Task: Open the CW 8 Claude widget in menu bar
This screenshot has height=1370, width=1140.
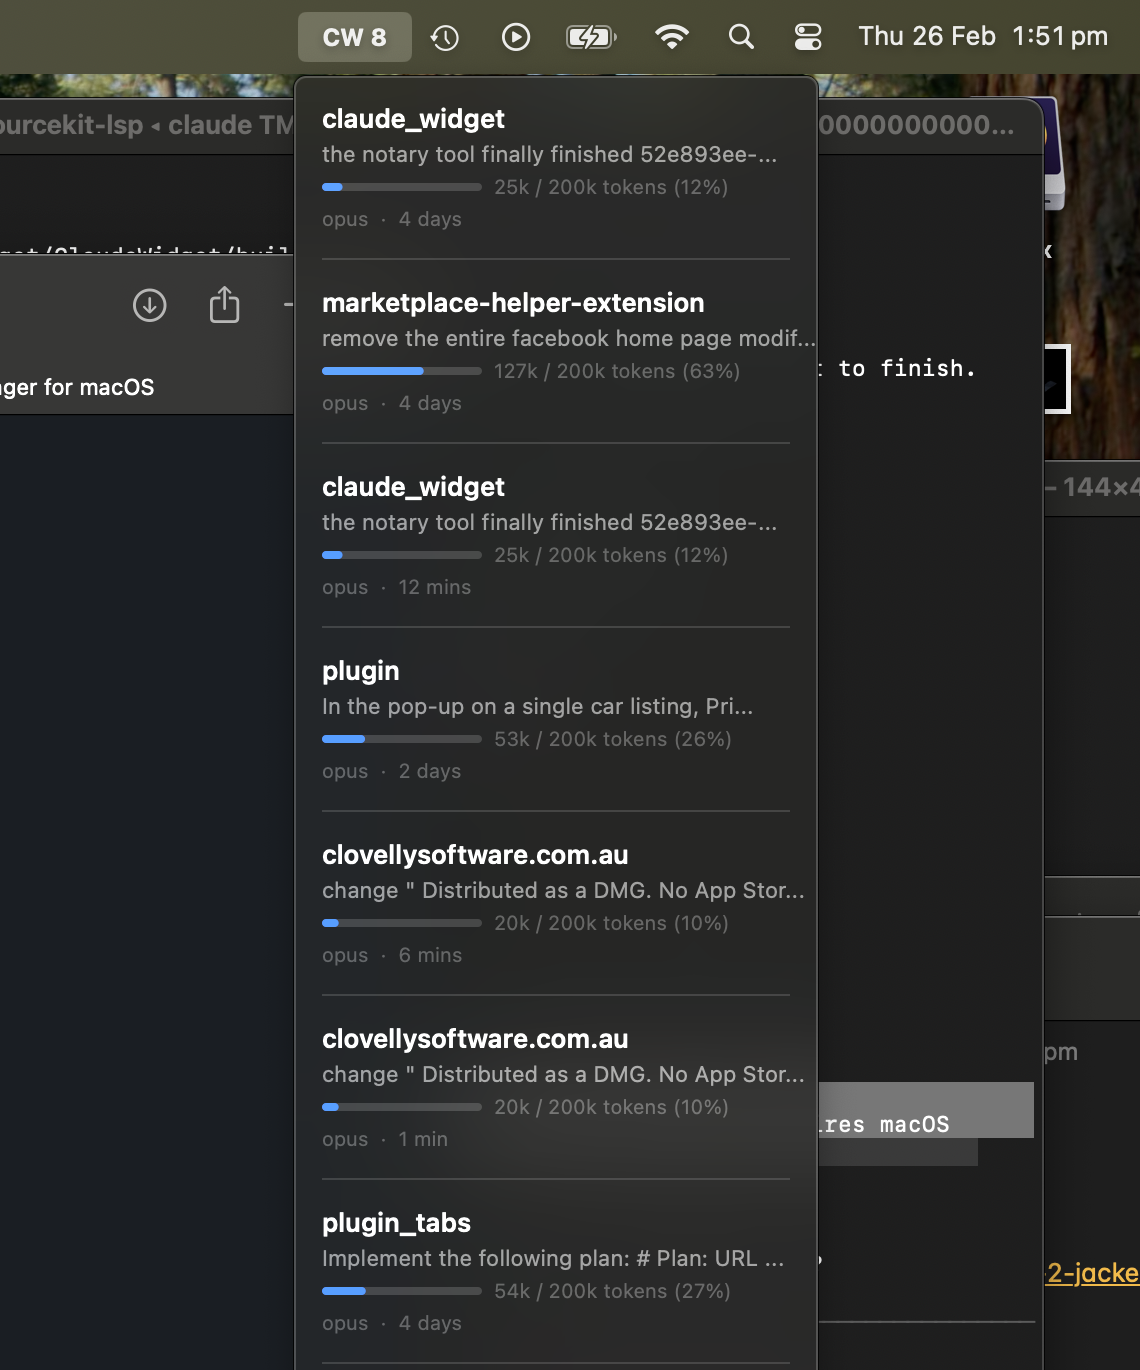Action: pos(354,36)
